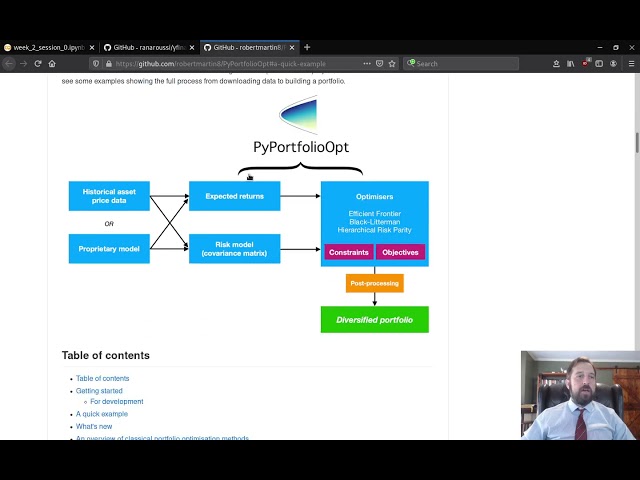This screenshot has width=640, height=480.
Task: Click the 'Risk model (covariance matrix)' box
Action: click(x=235, y=249)
